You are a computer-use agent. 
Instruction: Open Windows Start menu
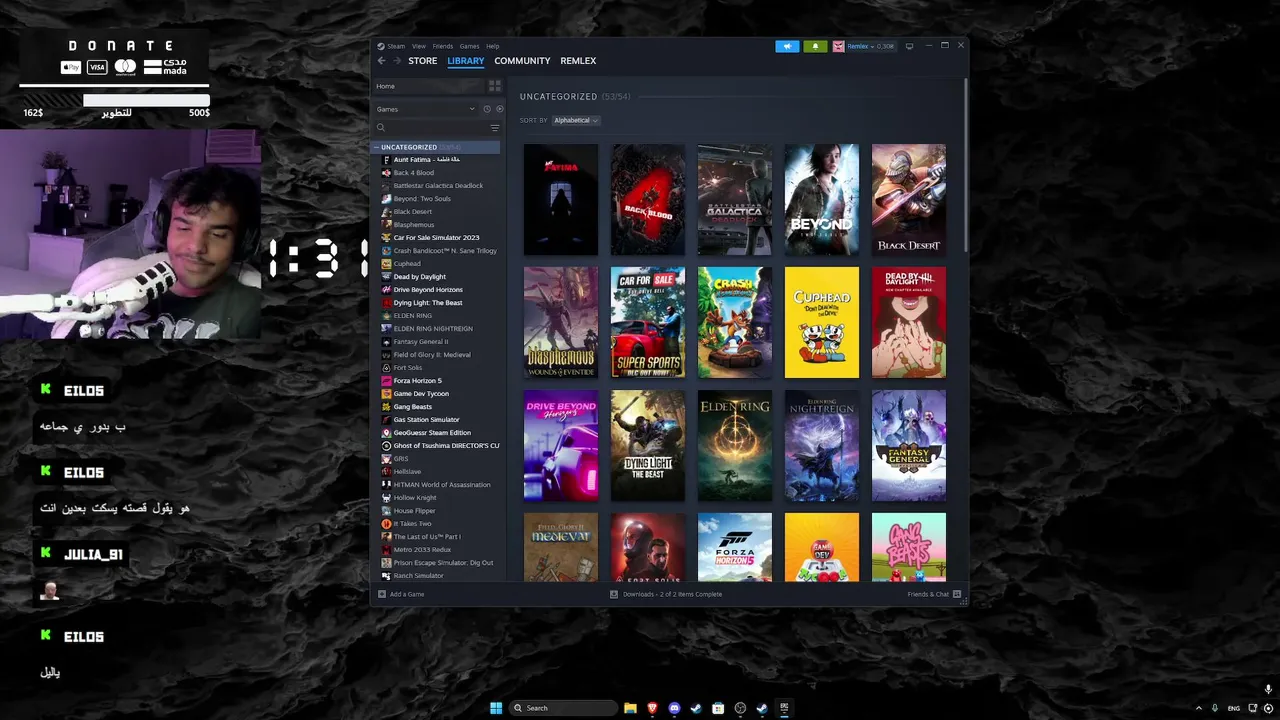[496, 708]
